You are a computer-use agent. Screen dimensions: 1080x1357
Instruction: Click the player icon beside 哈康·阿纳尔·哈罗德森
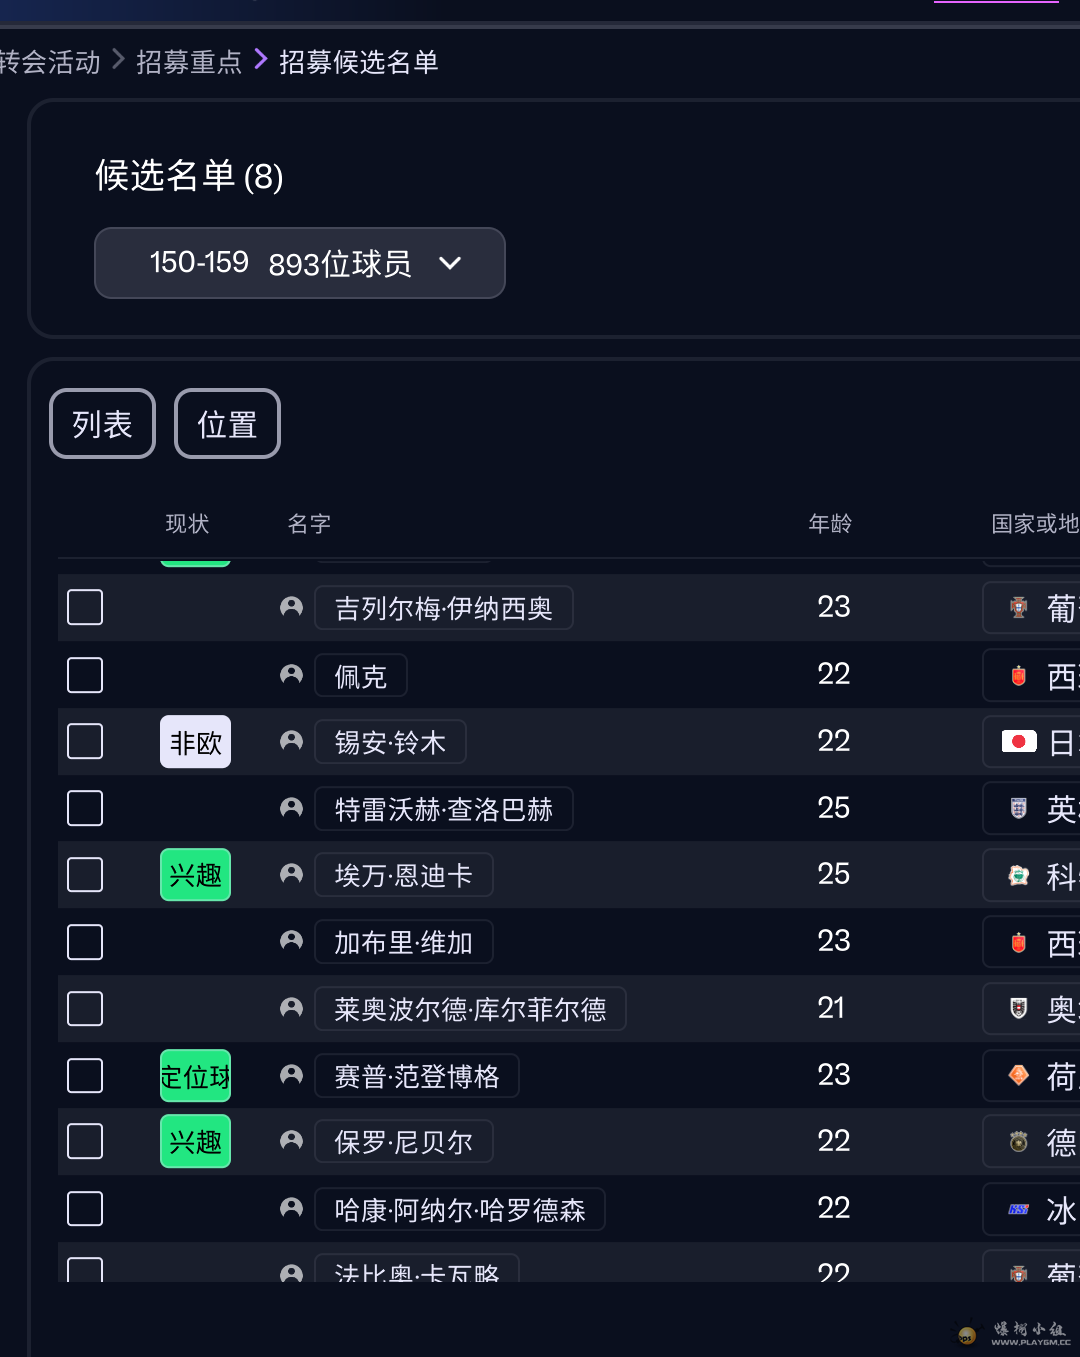point(291,1209)
